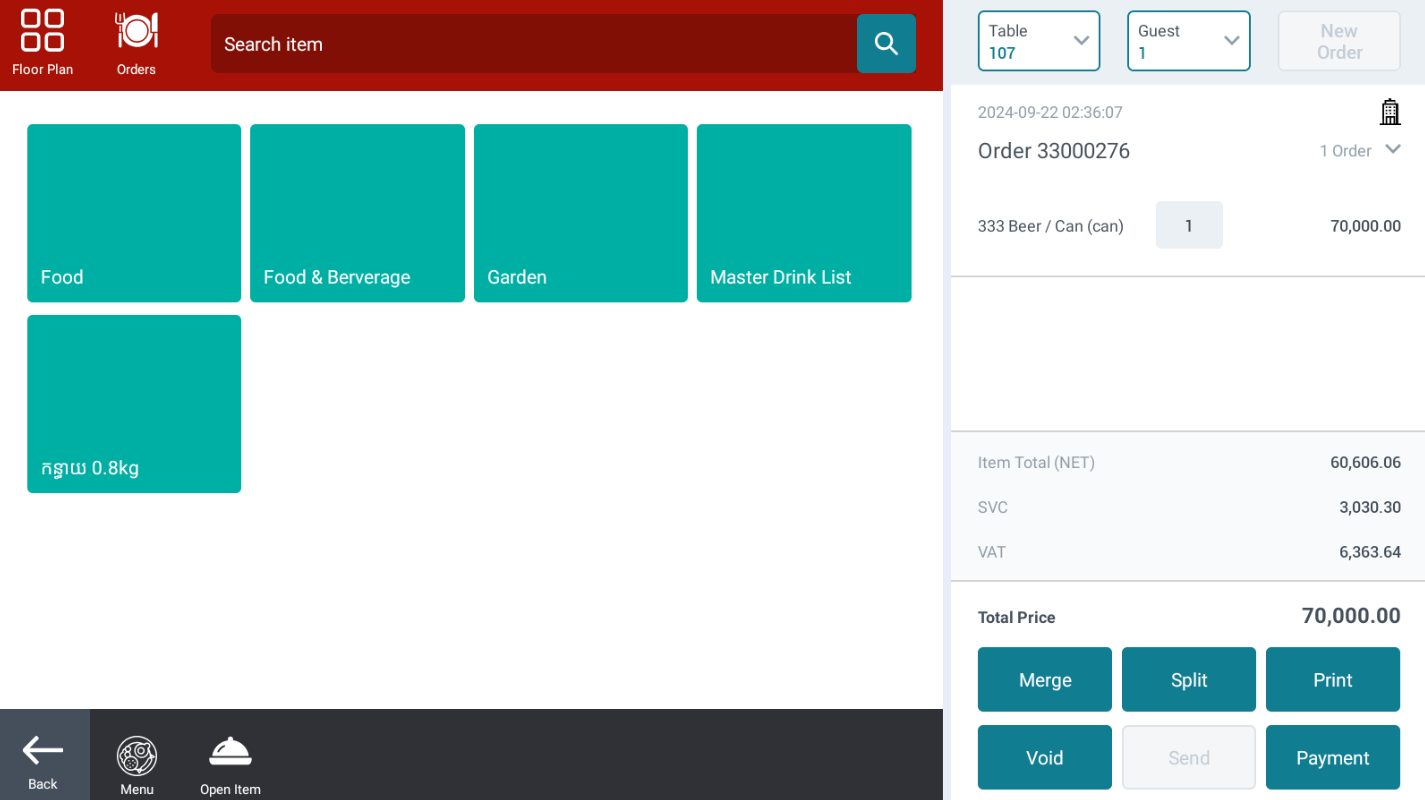Screen dimensions: 1425x800
Task: Open the Guest count dropdown
Action: 1188,41
